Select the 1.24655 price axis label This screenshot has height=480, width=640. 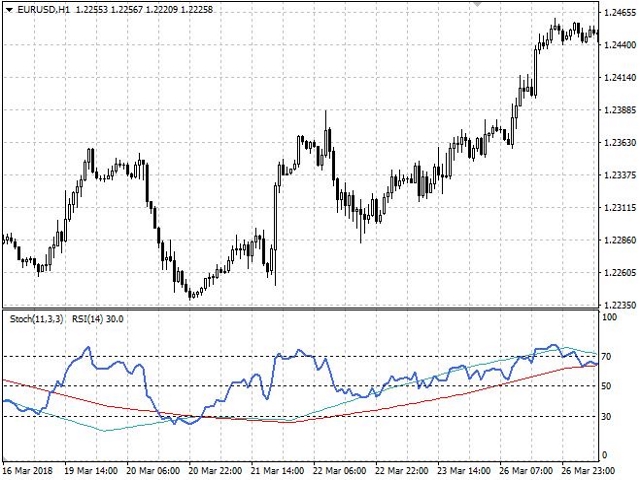pyautogui.click(x=620, y=13)
